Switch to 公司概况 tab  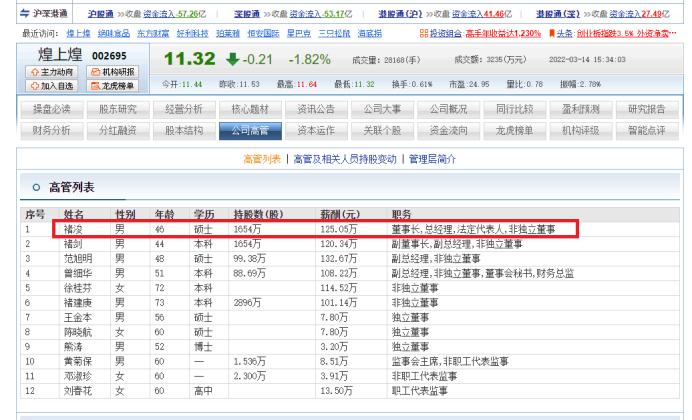(449, 109)
